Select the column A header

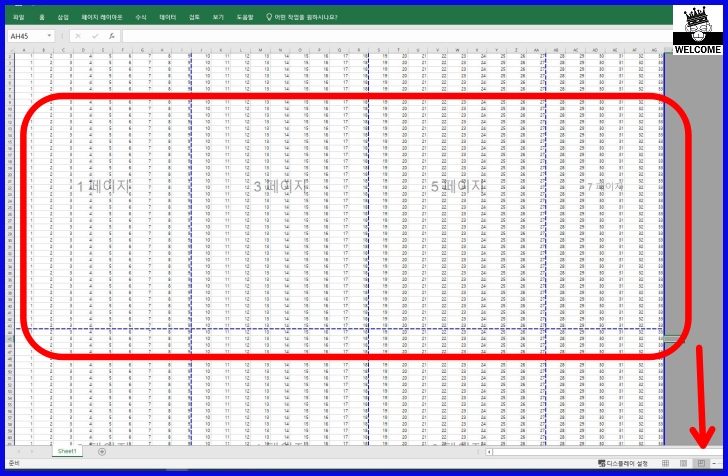click(x=24, y=50)
